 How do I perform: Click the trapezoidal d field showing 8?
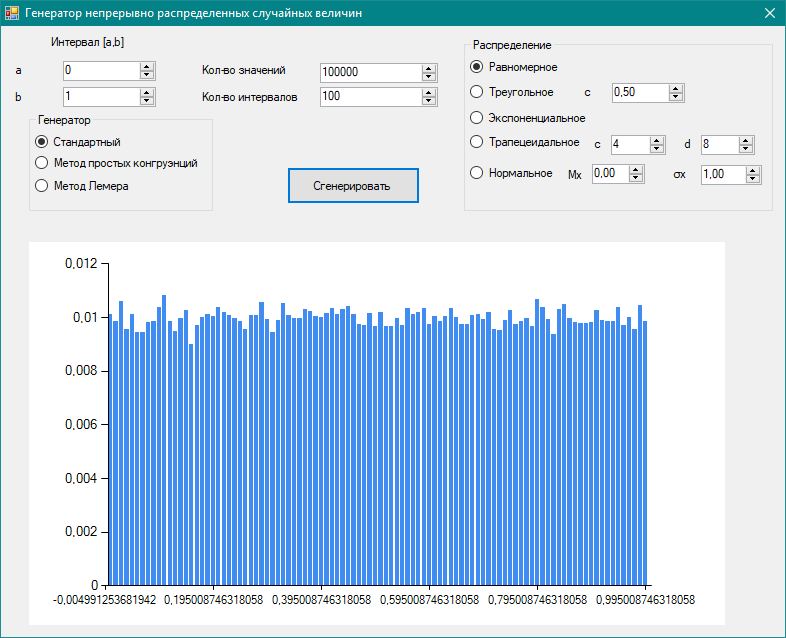click(x=720, y=145)
